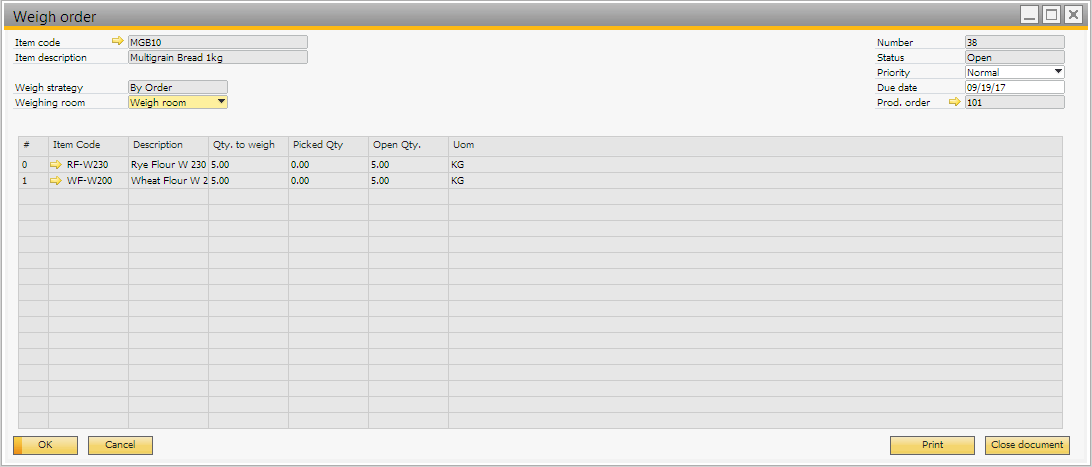Click the Picked Qty column header
Screen dimensions: 1092x467
click(x=328, y=145)
